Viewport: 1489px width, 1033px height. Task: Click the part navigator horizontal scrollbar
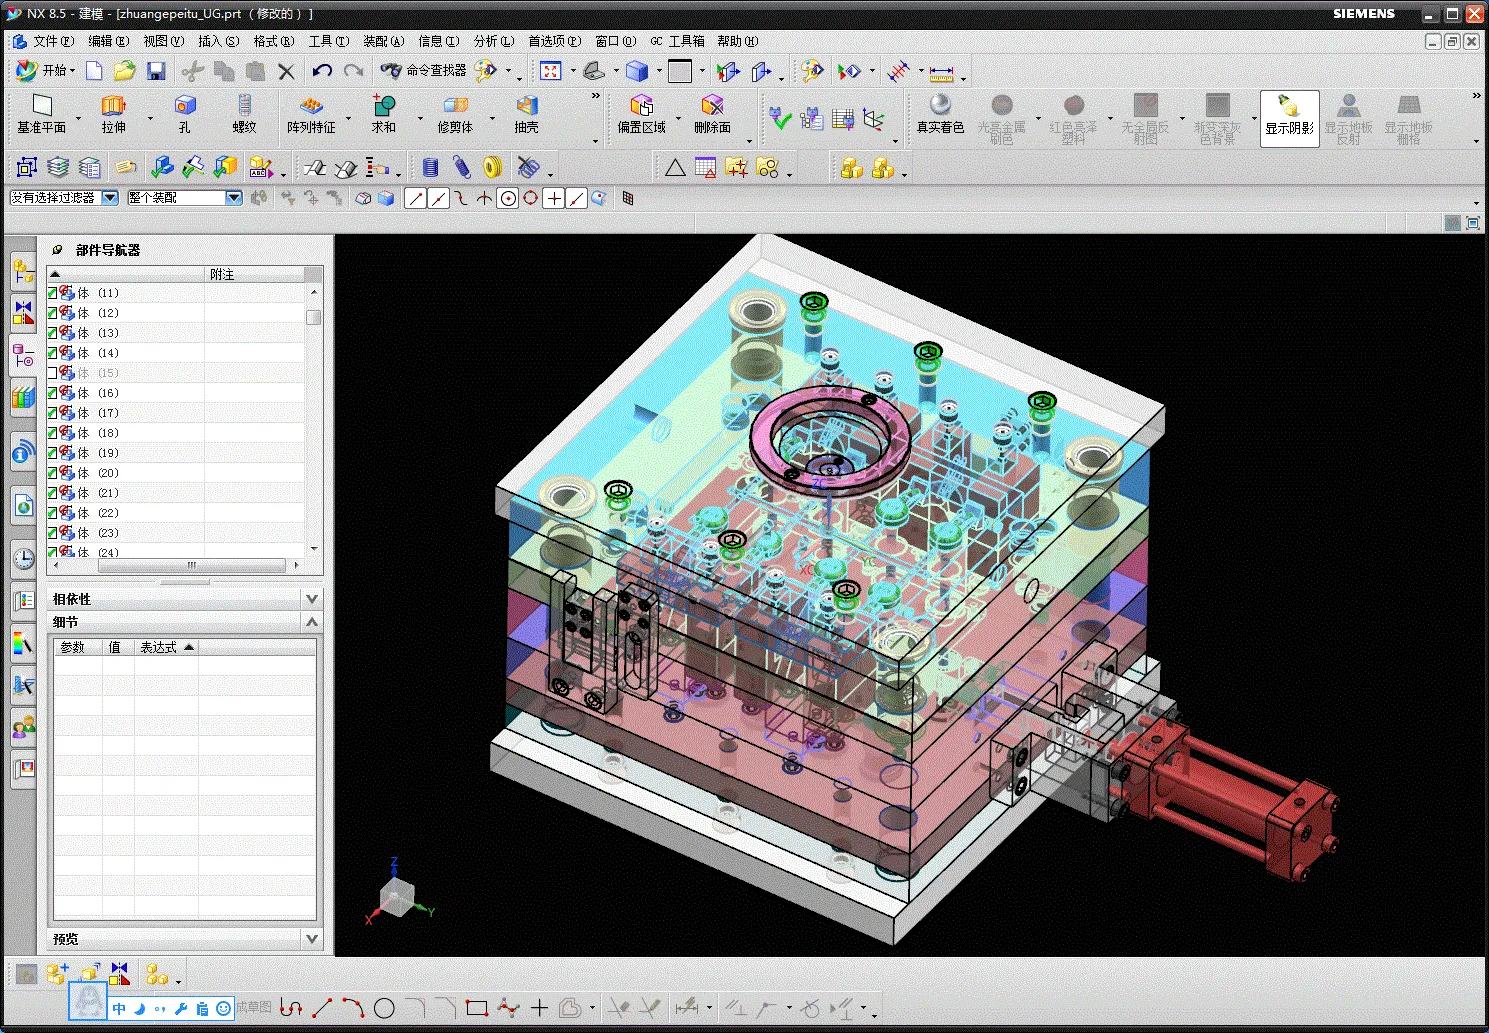[x=190, y=566]
